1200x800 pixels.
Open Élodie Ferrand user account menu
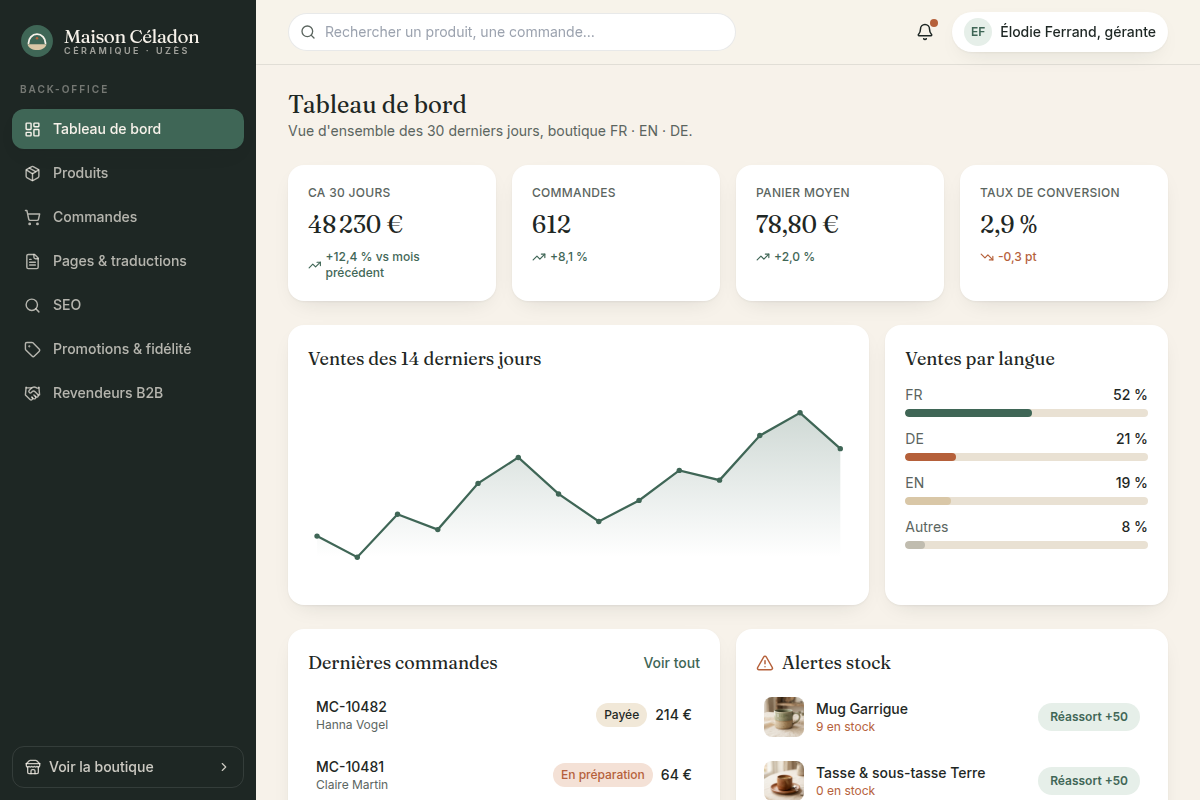click(x=1060, y=32)
